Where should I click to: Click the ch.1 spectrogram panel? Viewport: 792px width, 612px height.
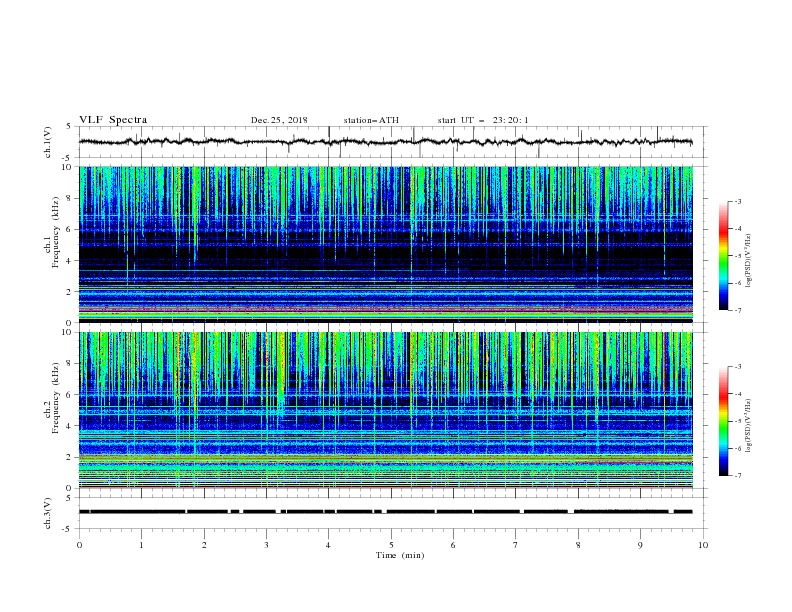click(386, 244)
